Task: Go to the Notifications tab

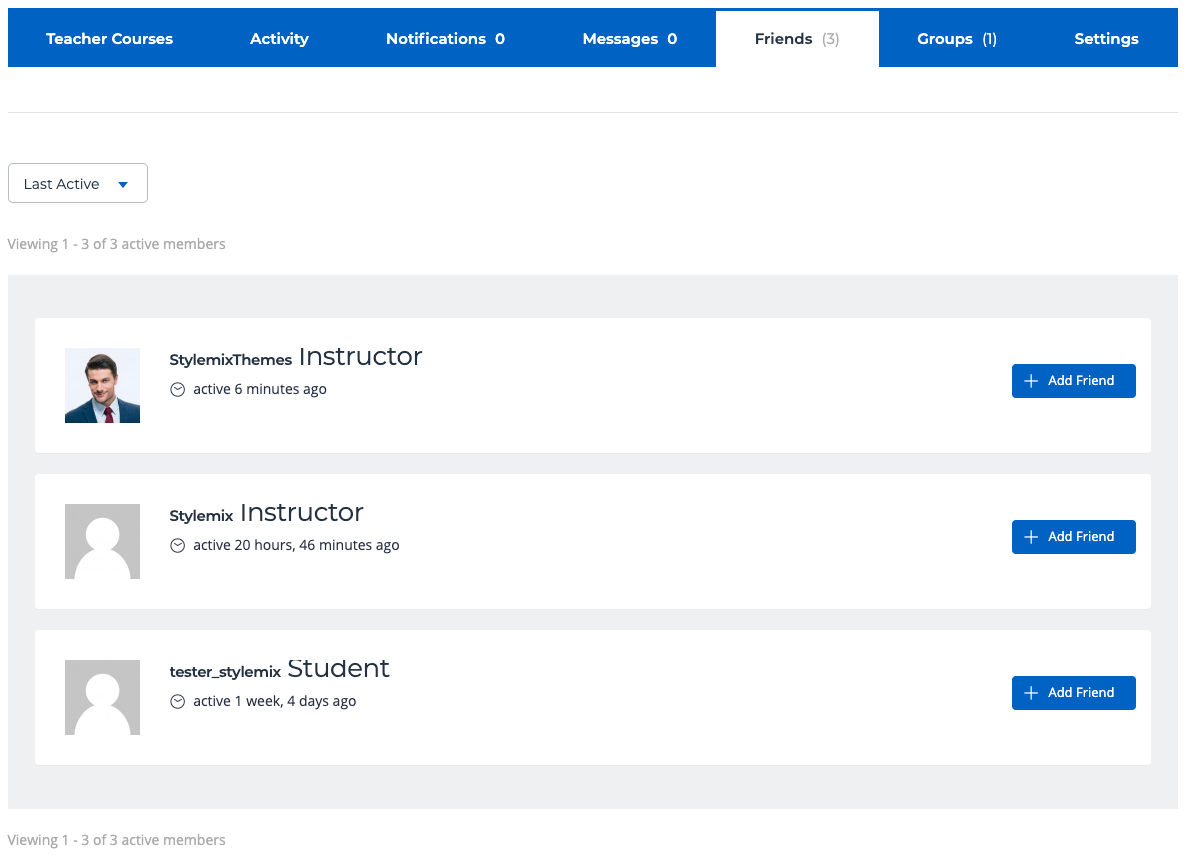Action: tap(445, 39)
